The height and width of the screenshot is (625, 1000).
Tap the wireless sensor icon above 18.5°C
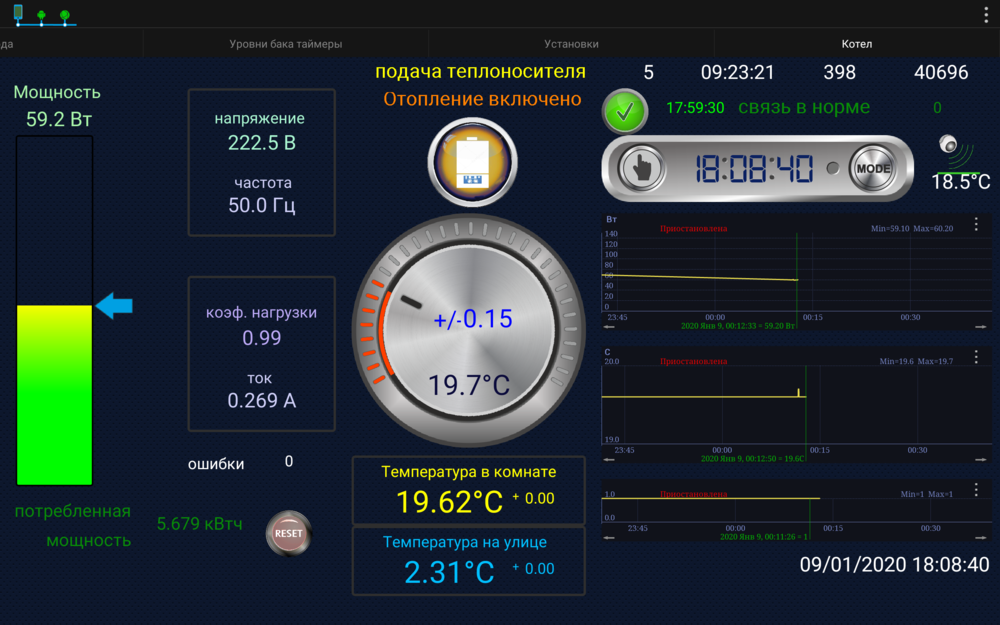click(955, 152)
